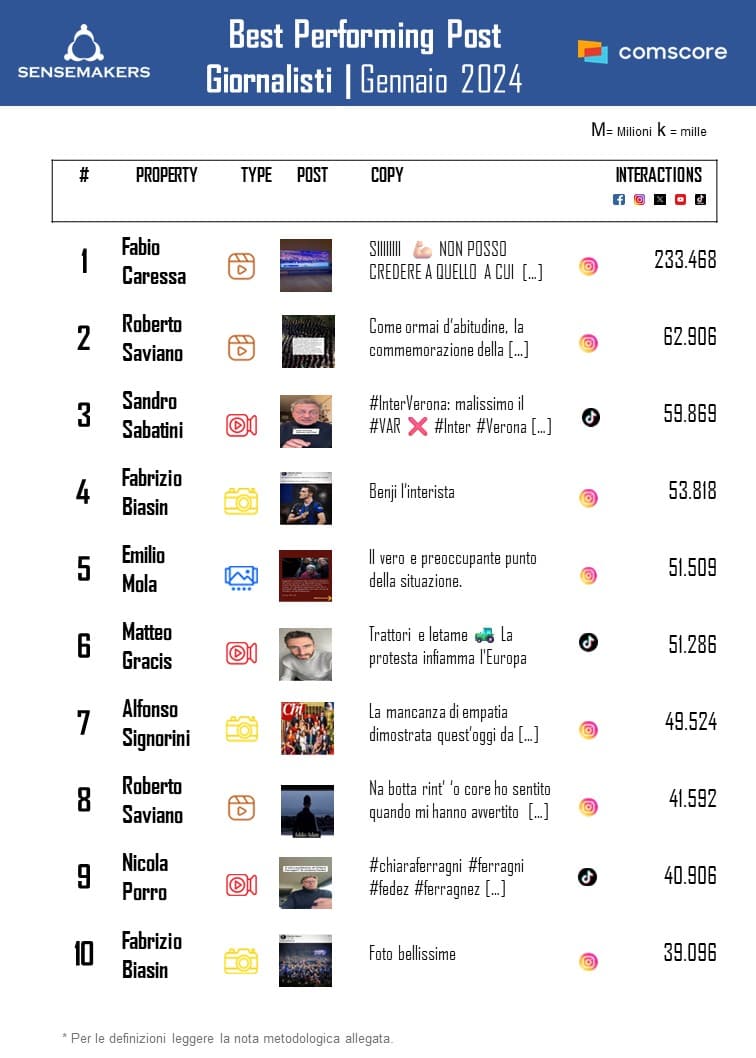Click the video type icon for Sandro Sabatini
This screenshot has width=756, height=1058.
pos(241,421)
